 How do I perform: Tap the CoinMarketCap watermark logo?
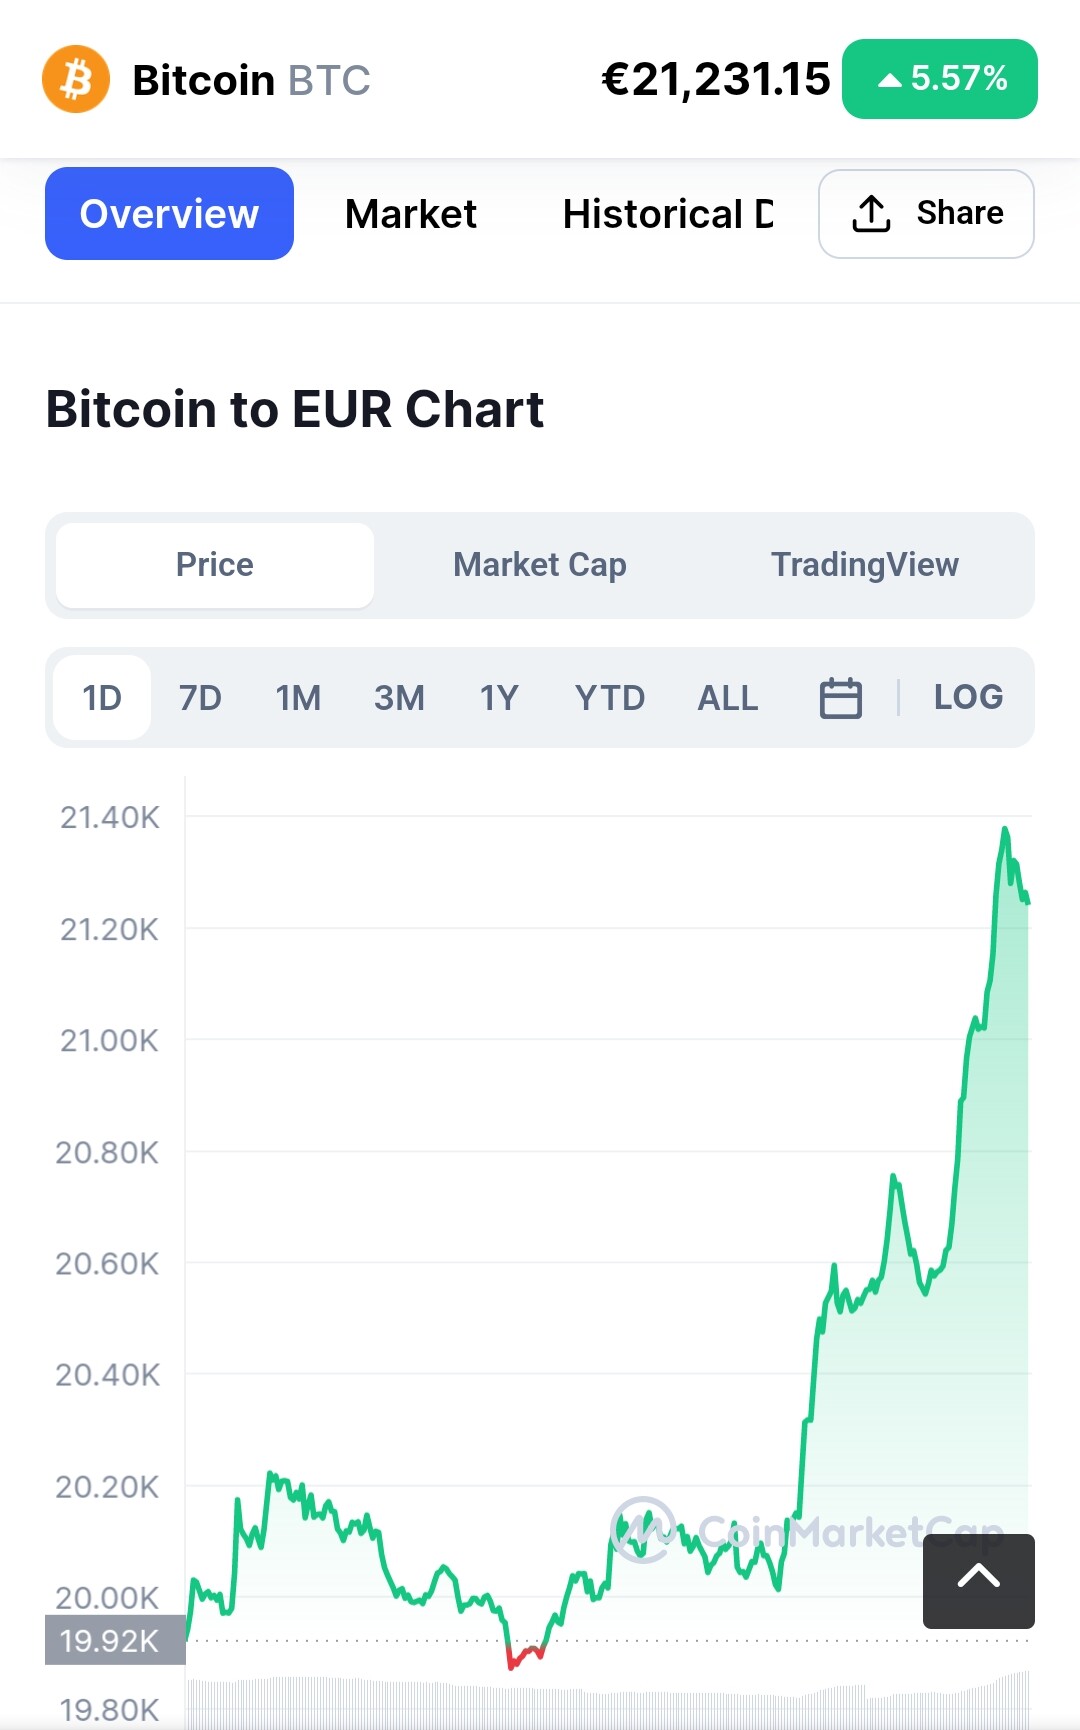tap(644, 1529)
